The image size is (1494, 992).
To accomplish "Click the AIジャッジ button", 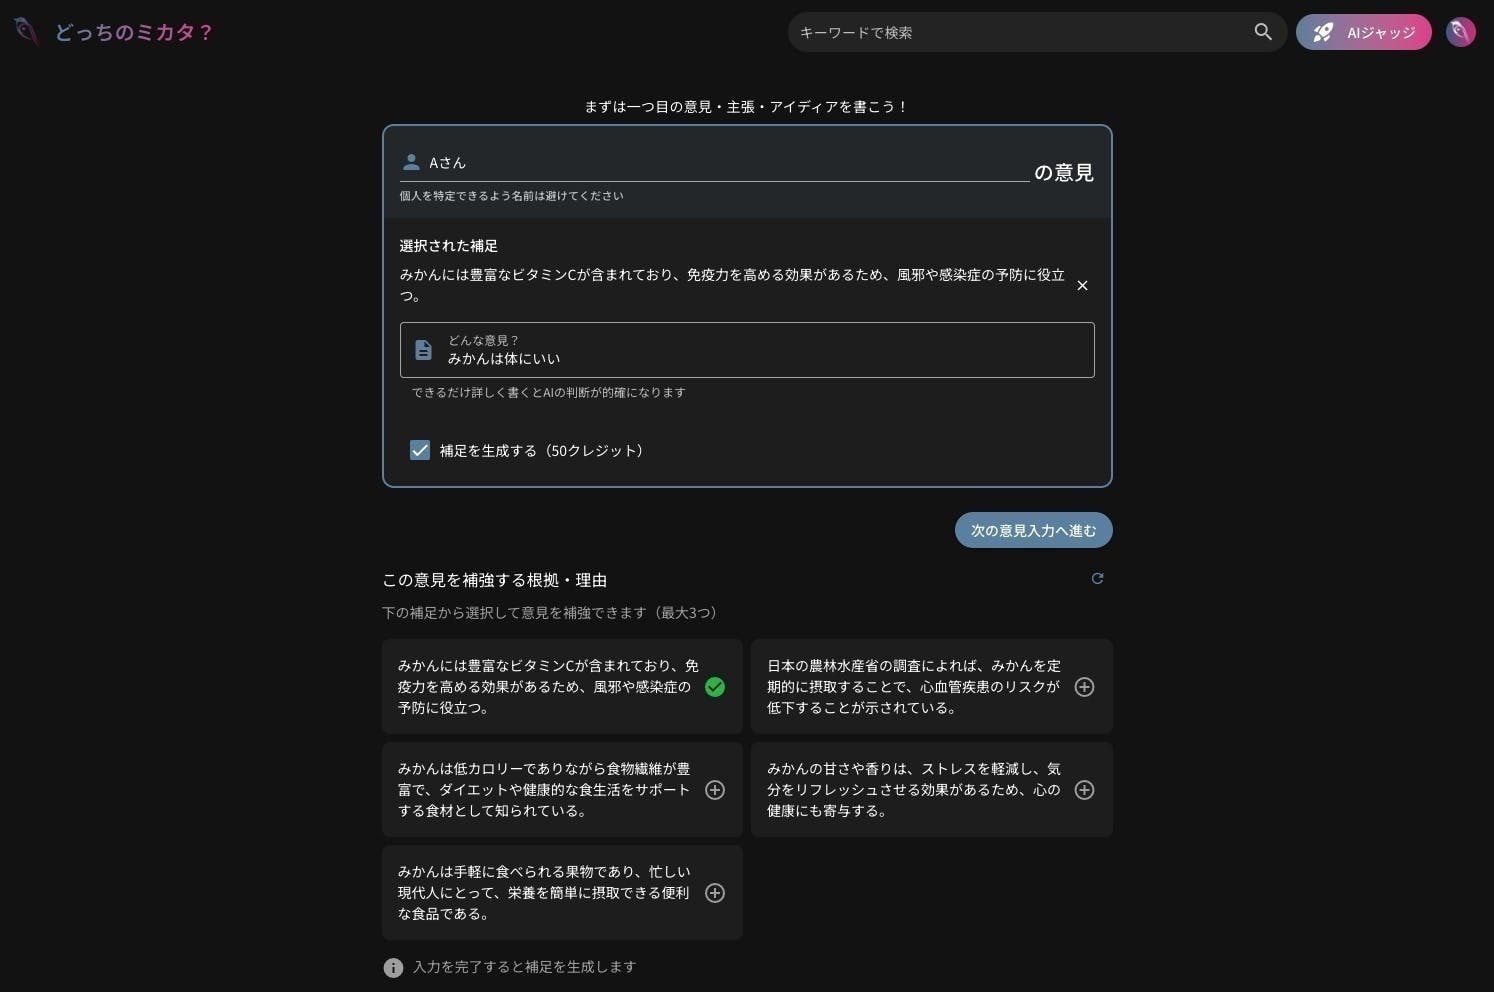I will (x=1364, y=31).
